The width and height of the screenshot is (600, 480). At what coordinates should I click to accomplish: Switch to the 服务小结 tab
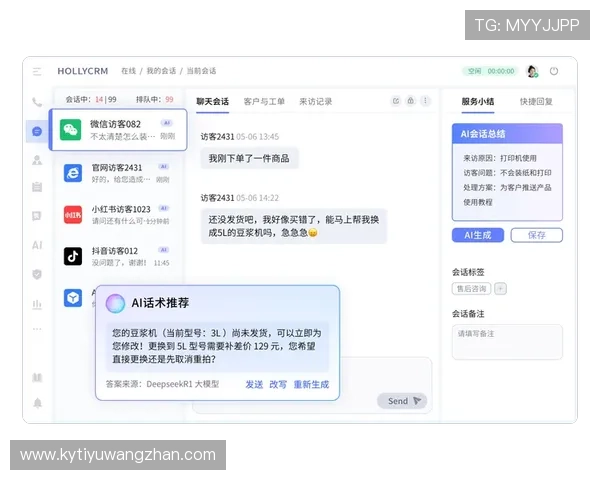tap(478, 101)
